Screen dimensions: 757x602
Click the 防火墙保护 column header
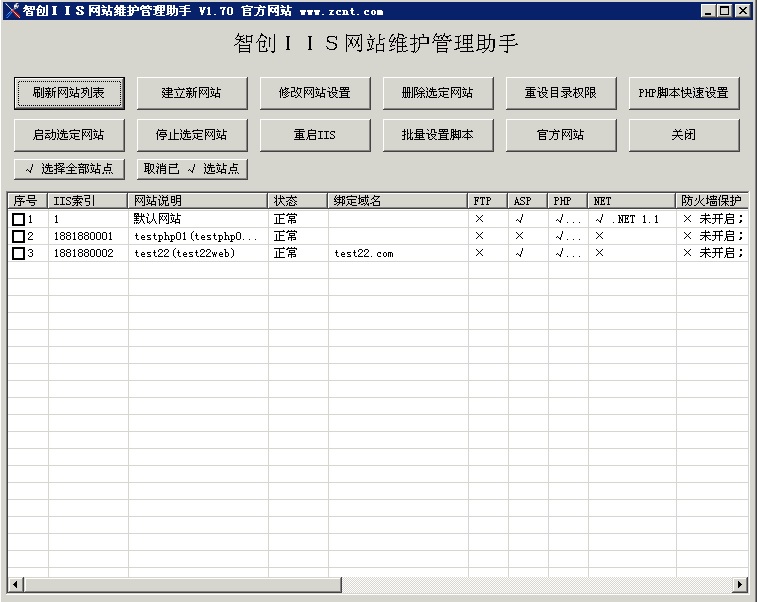tap(712, 200)
